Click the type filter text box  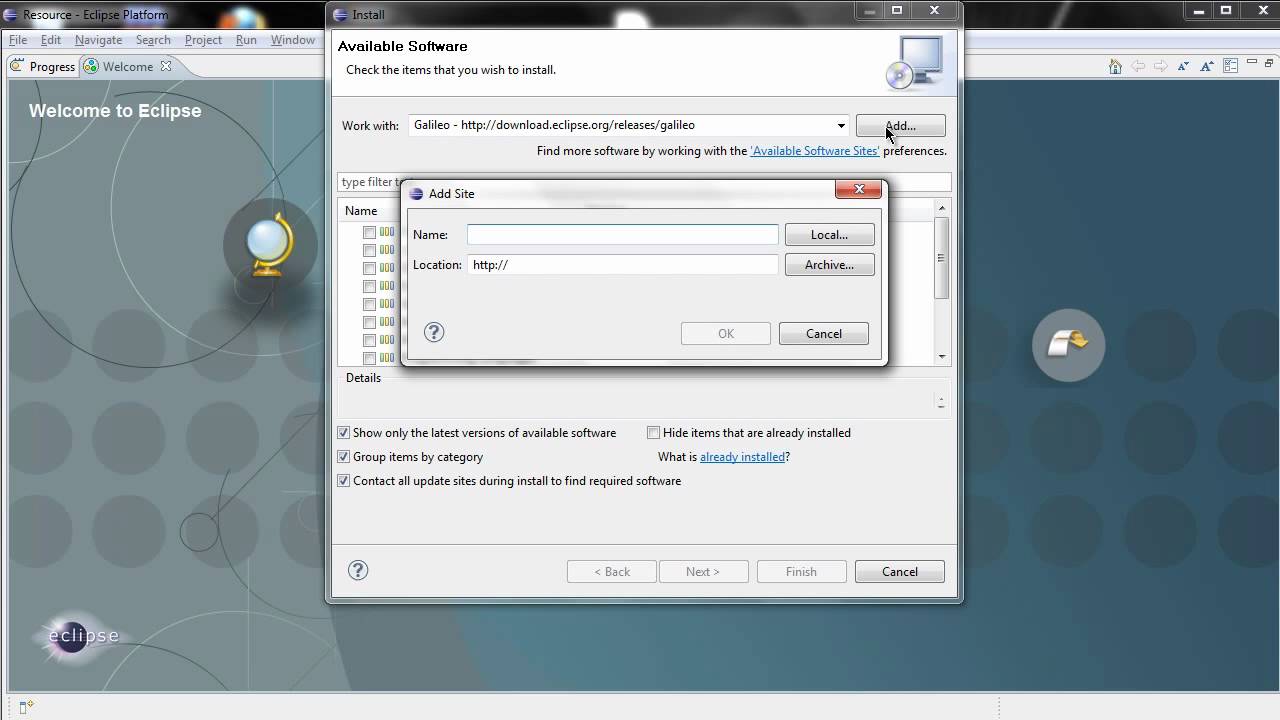[644, 182]
